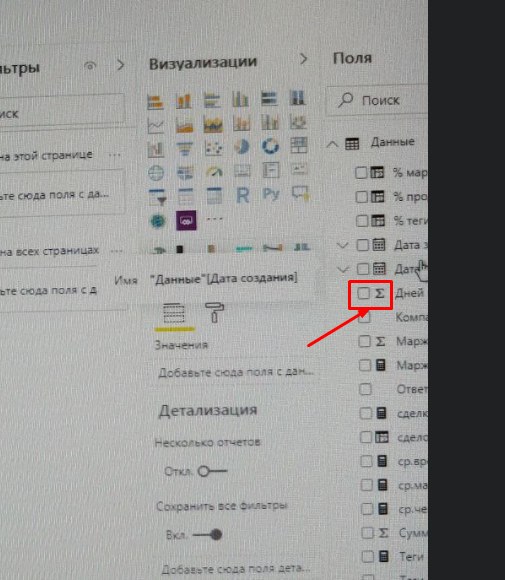Select the KPI visual
The image size is (505, 580).
pos(299,169)
